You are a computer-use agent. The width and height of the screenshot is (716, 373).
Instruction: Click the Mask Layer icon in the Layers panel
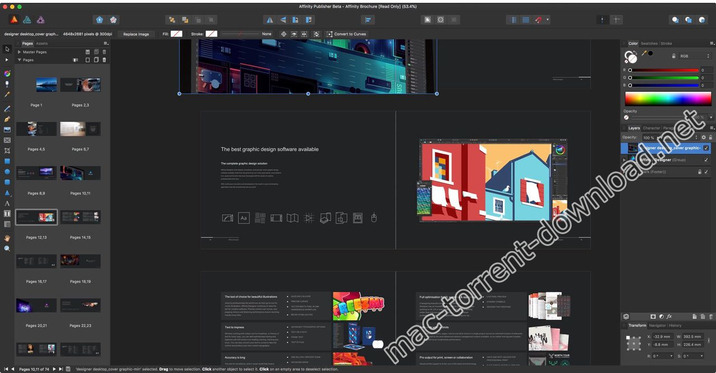[x=653, y=316]
